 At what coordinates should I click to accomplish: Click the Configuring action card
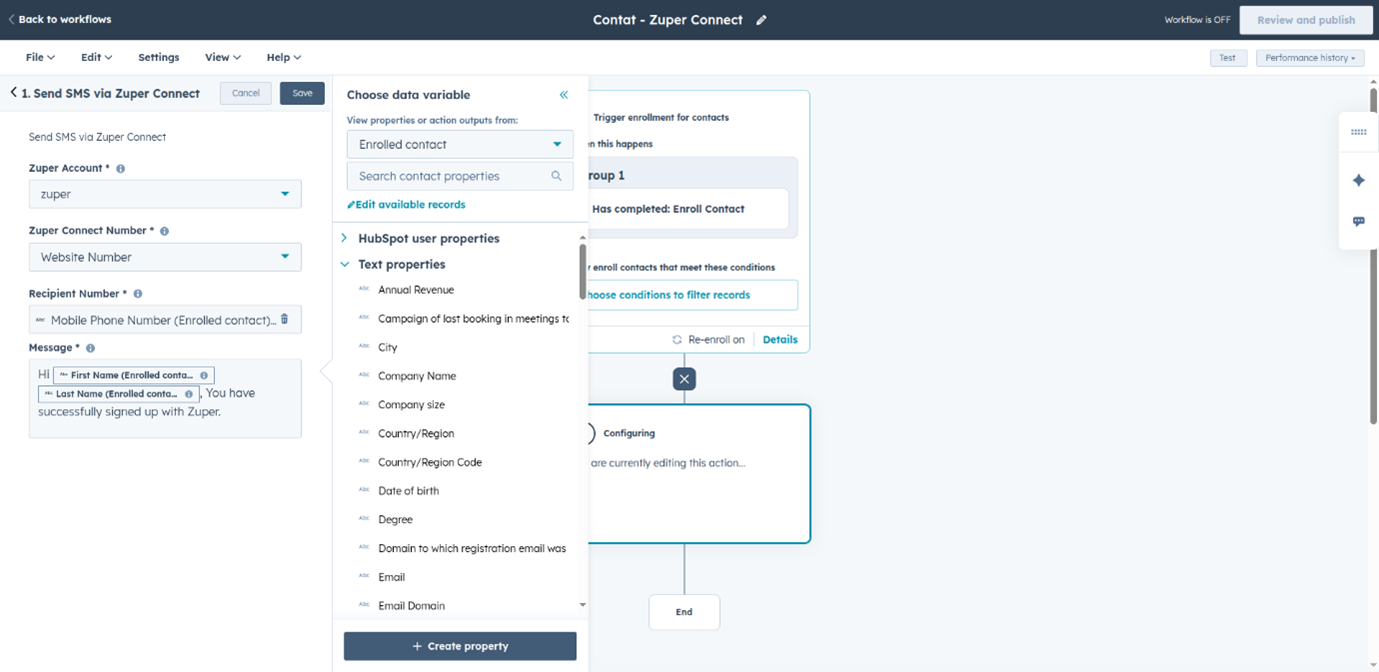699,474
